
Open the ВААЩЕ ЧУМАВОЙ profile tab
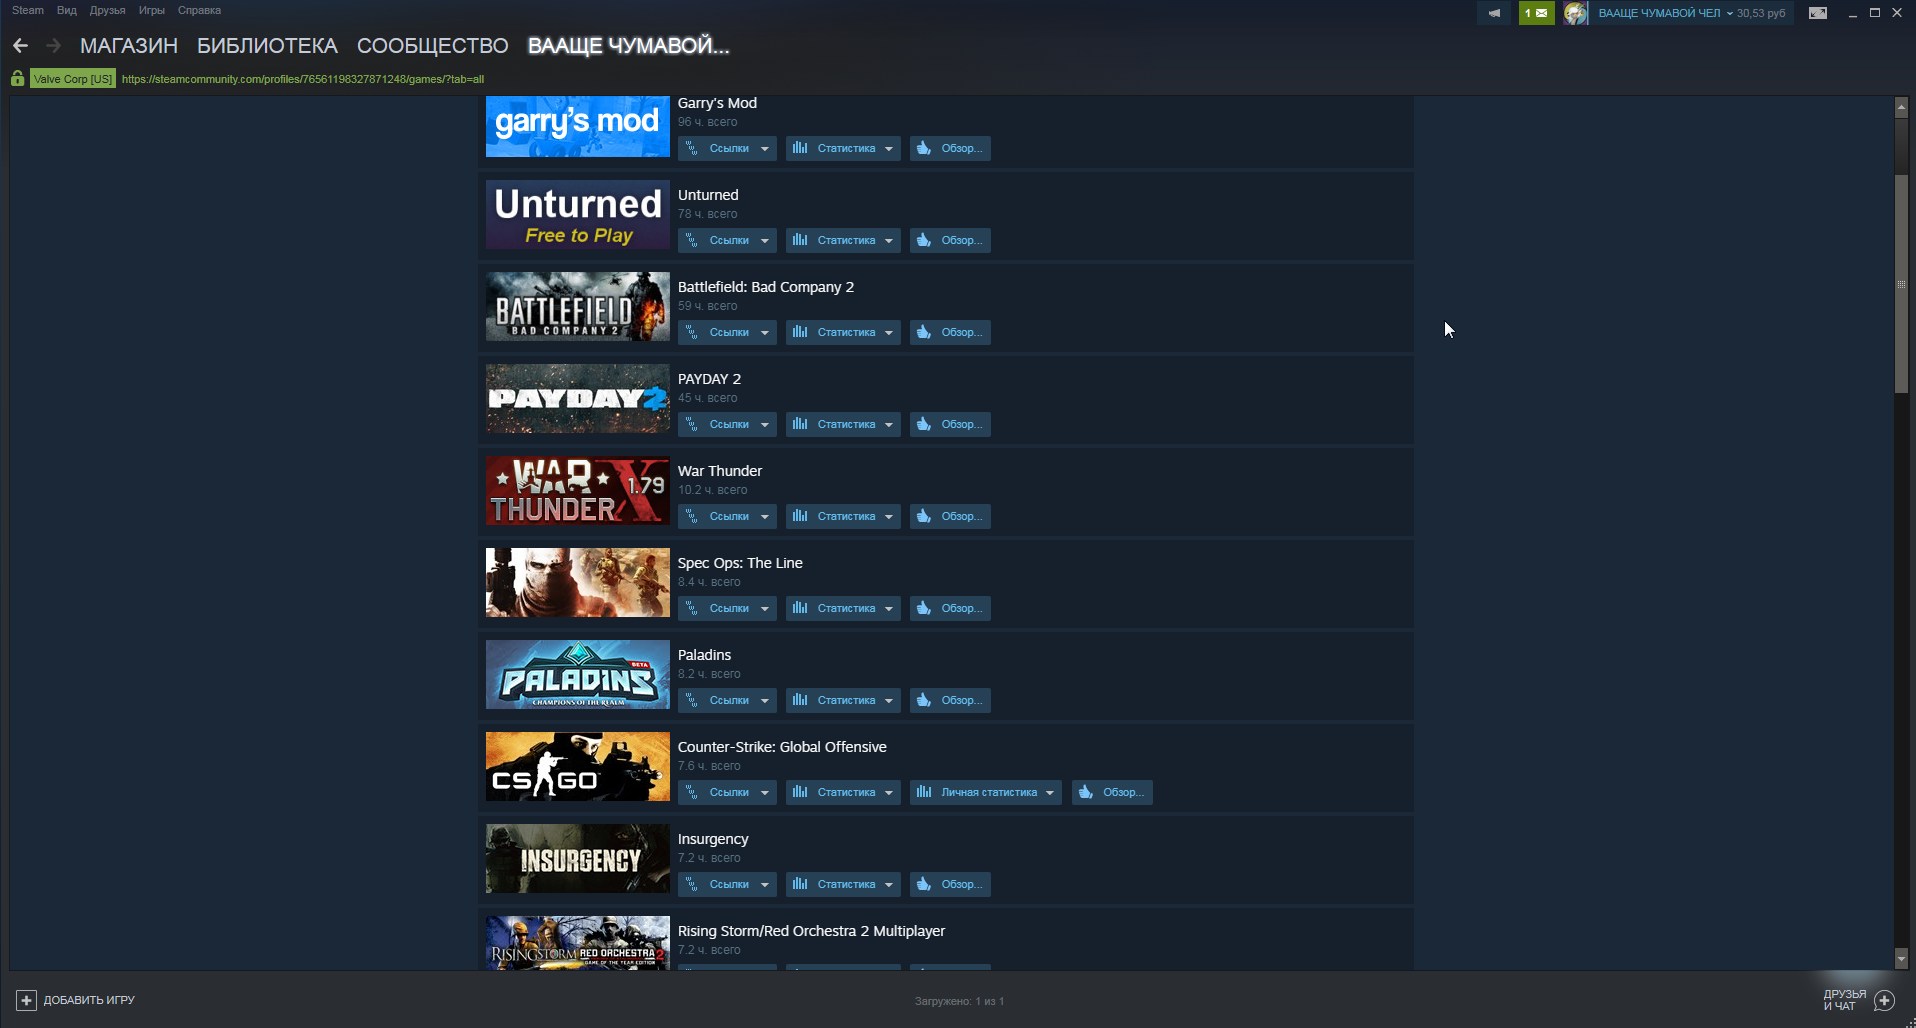point(629,46)
